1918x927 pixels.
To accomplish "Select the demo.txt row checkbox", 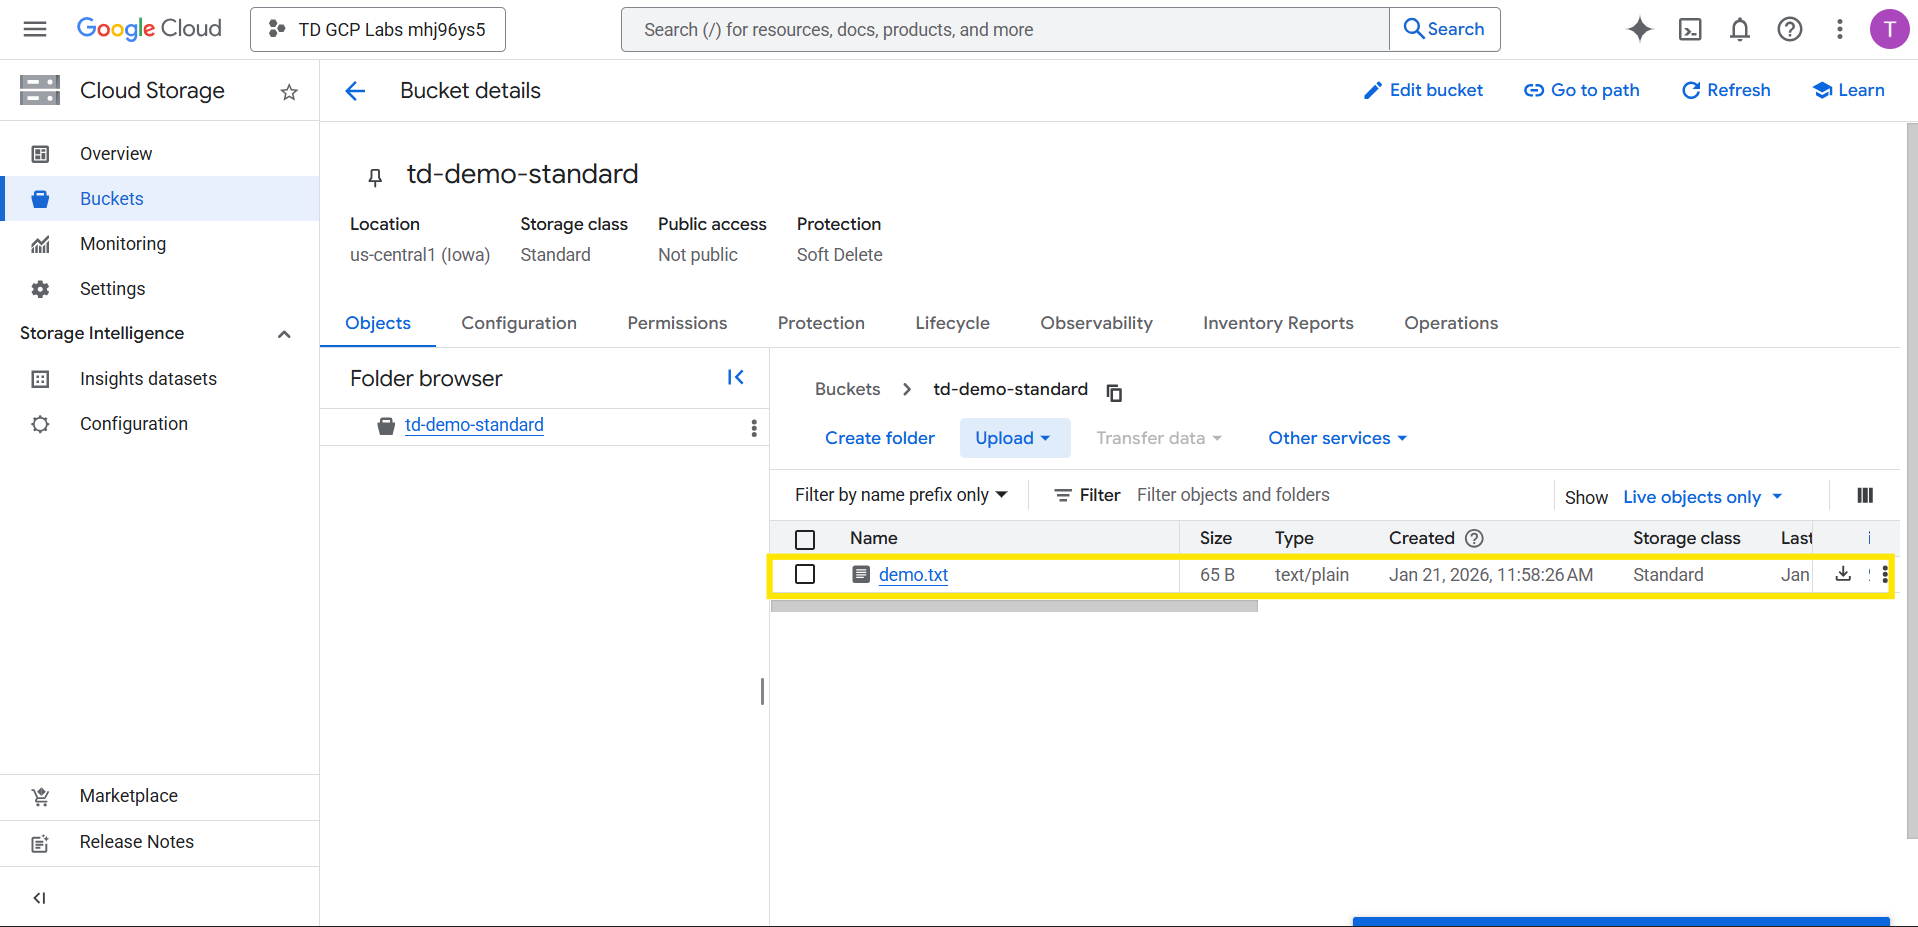I will (x=805, y=574).
